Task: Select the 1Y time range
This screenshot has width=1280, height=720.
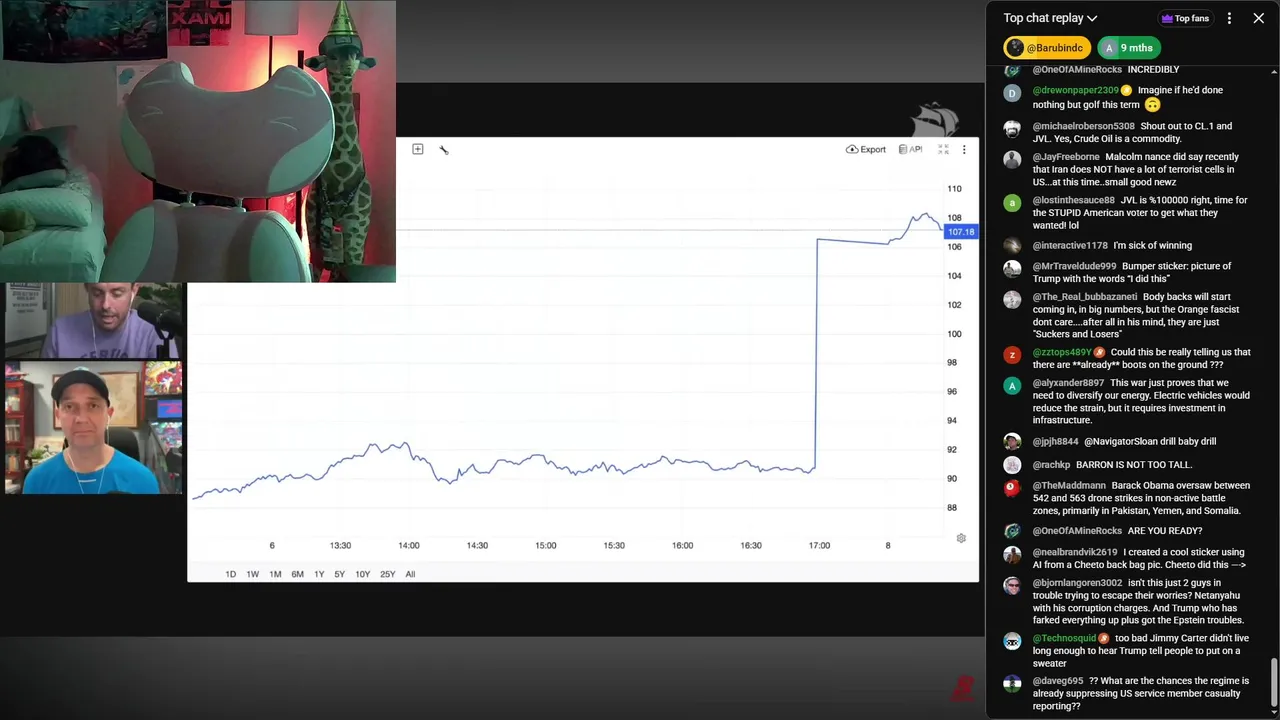Action: click(319, 574)
